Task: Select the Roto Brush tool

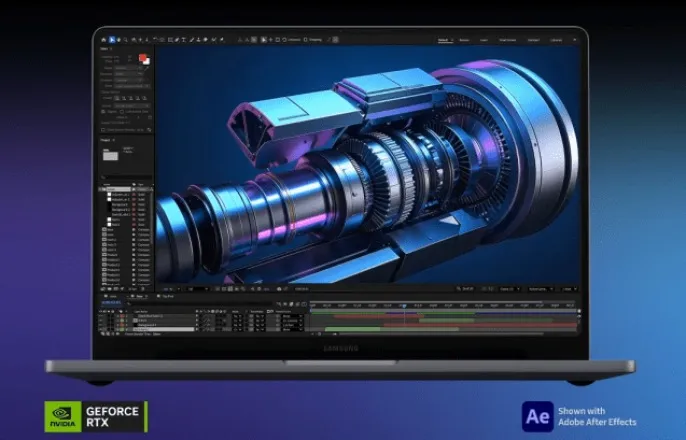Action: [214, 40]
